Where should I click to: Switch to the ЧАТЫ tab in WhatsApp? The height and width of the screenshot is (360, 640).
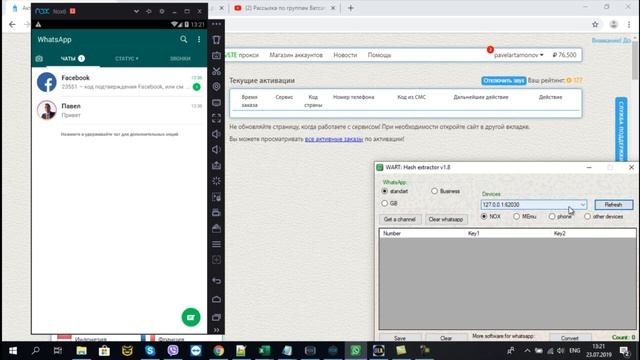point(73,59)
